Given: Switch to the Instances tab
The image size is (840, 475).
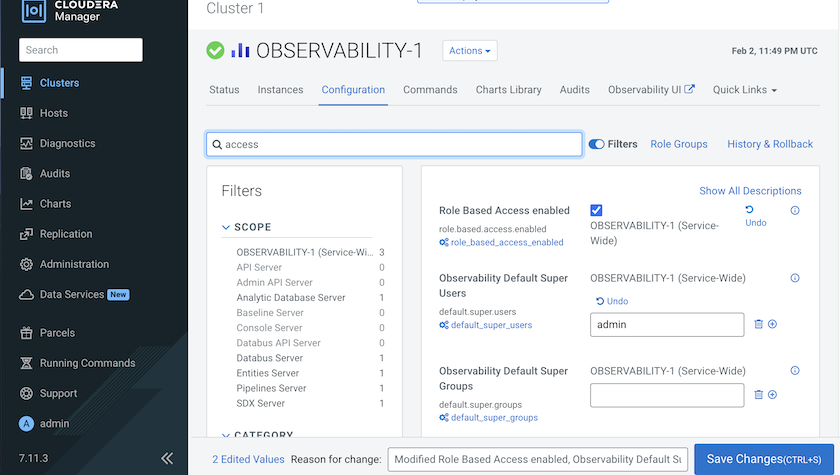Looking at the screenshot, I should tap(280, 90).
